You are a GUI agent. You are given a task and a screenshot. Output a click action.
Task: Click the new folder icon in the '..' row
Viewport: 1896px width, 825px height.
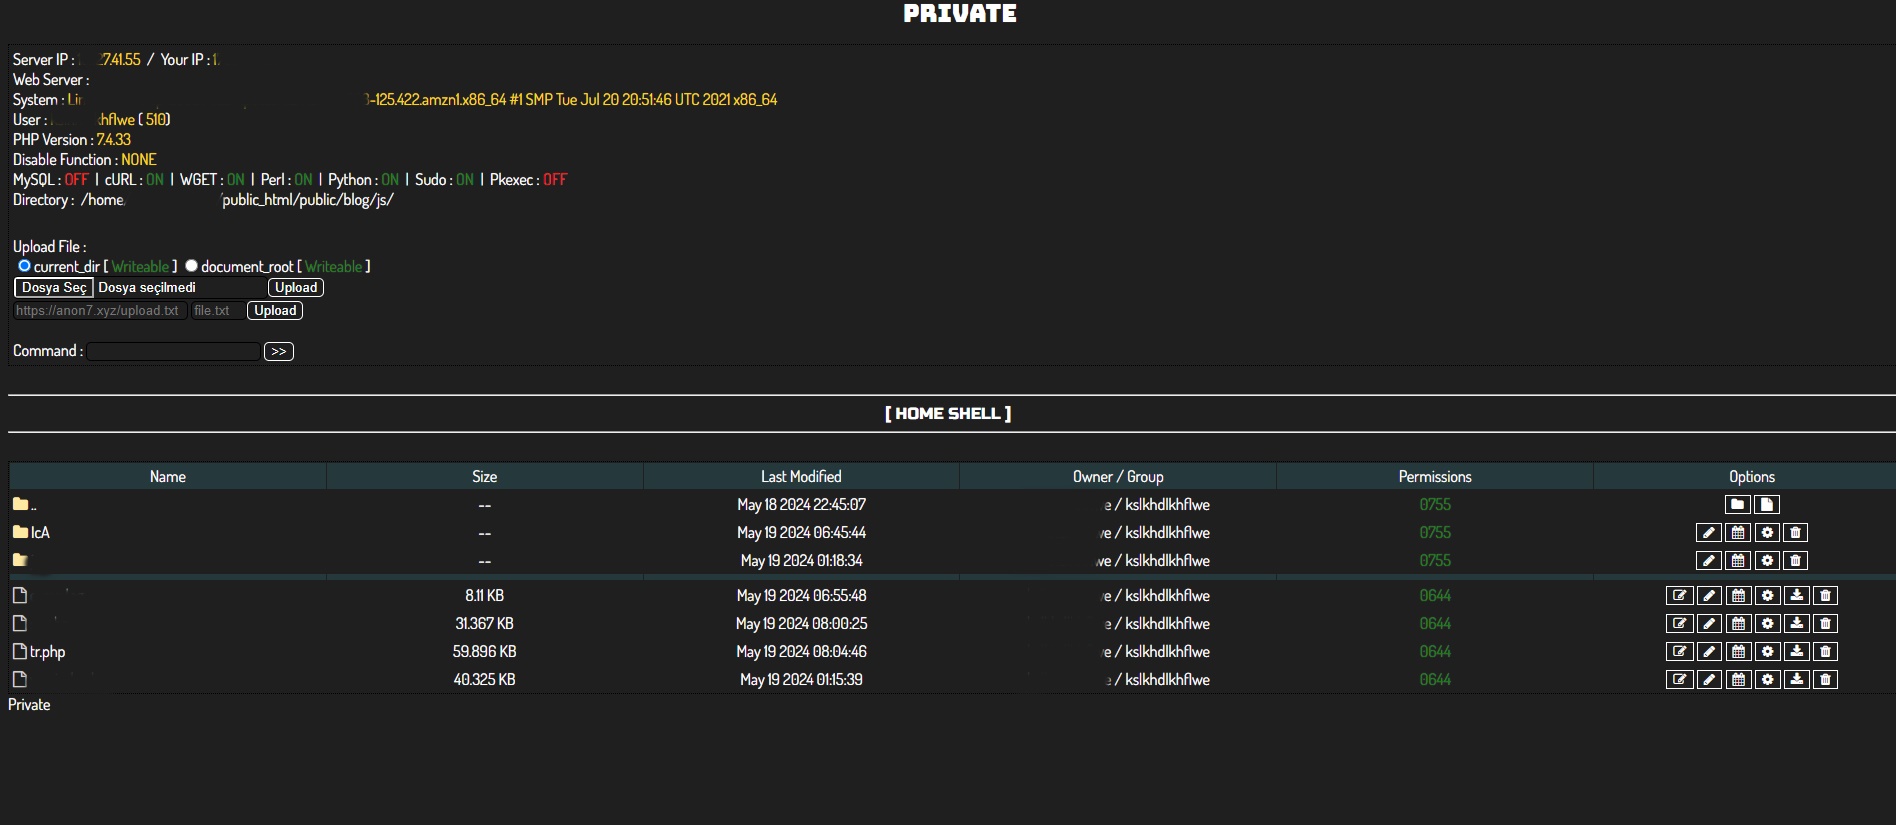[x=1738, y=505]
